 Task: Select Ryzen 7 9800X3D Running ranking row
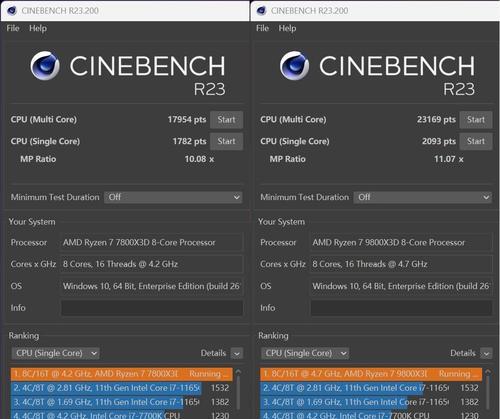tap(371, 374)
